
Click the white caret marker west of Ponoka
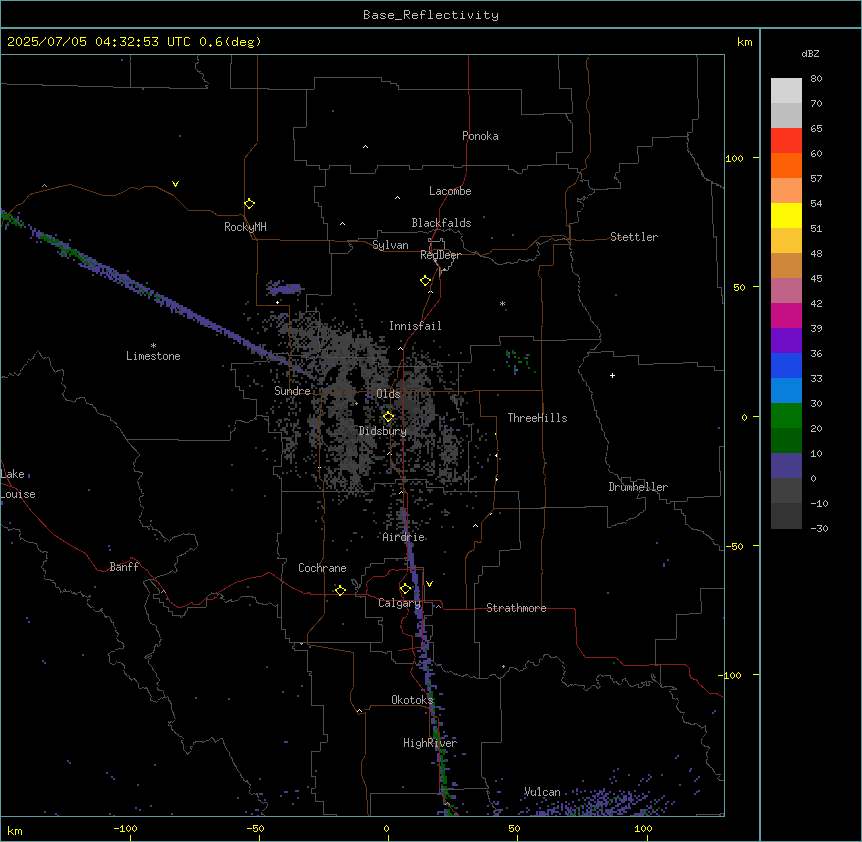pos(365,147)
